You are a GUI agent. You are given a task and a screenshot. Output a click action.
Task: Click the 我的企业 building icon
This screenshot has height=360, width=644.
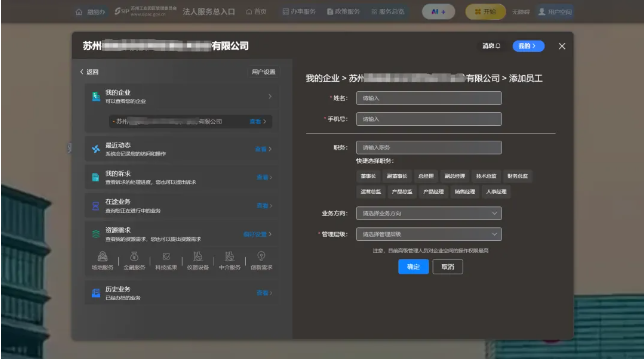[96, 96]
